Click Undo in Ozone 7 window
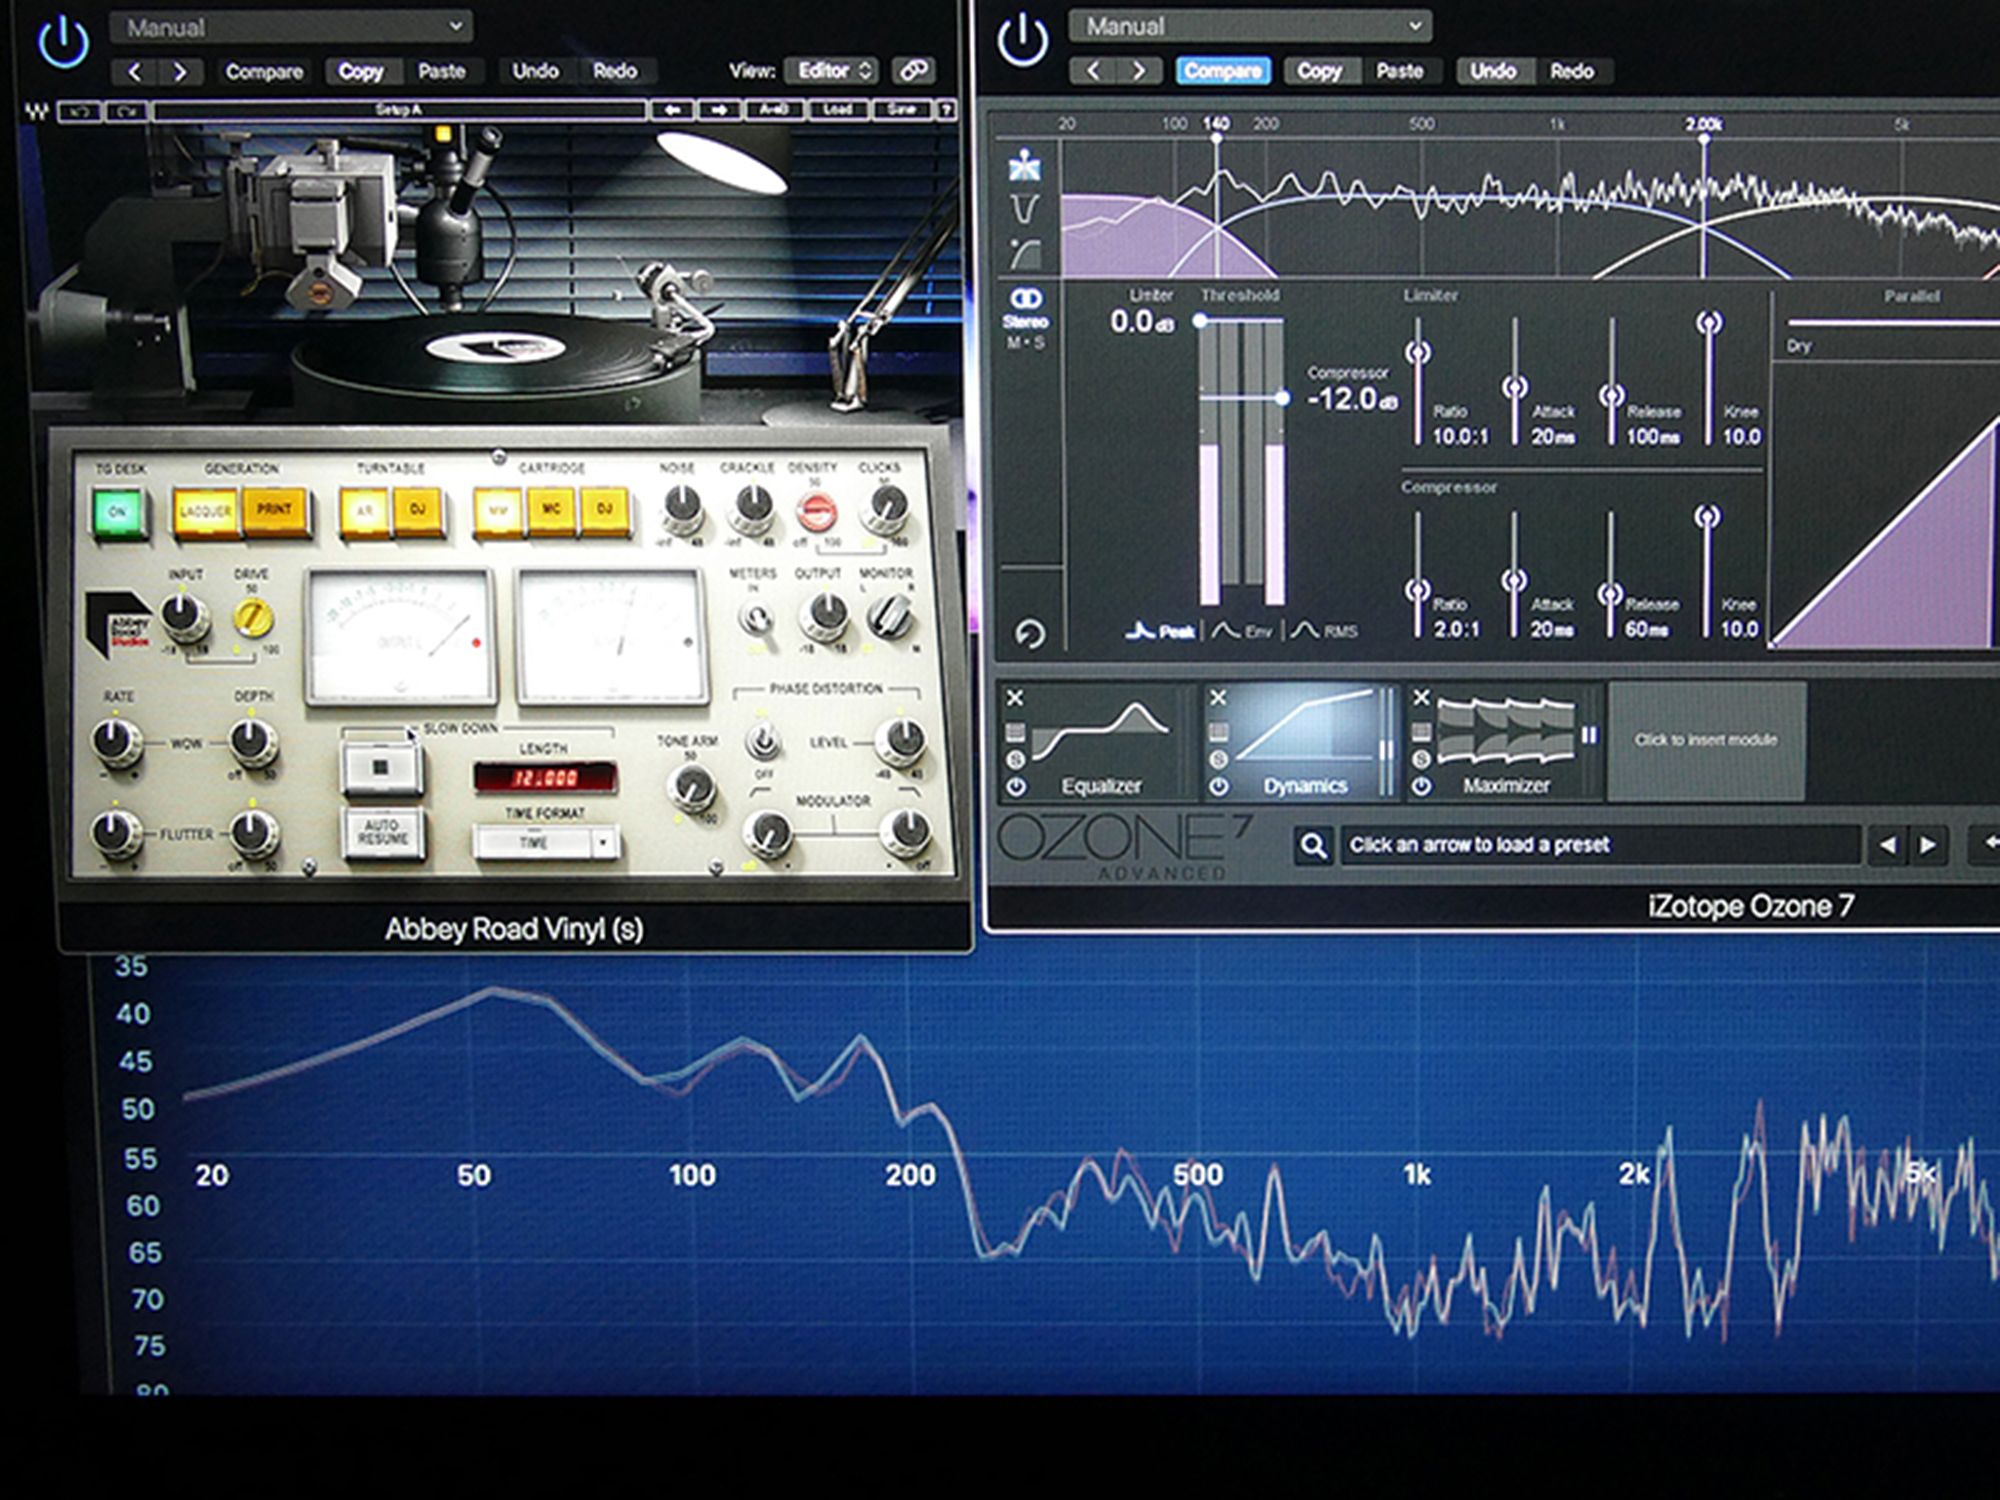 click(x=1492, y=71)
